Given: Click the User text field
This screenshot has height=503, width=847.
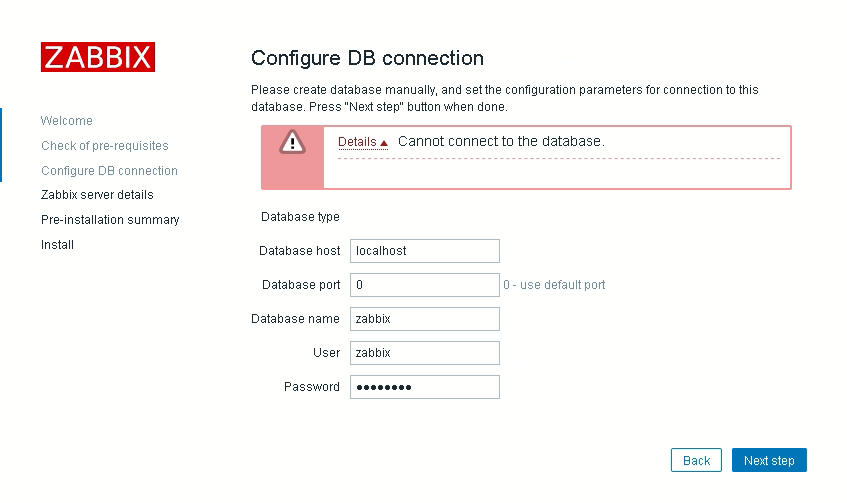Looking at the screenshot, I should 425,353.
